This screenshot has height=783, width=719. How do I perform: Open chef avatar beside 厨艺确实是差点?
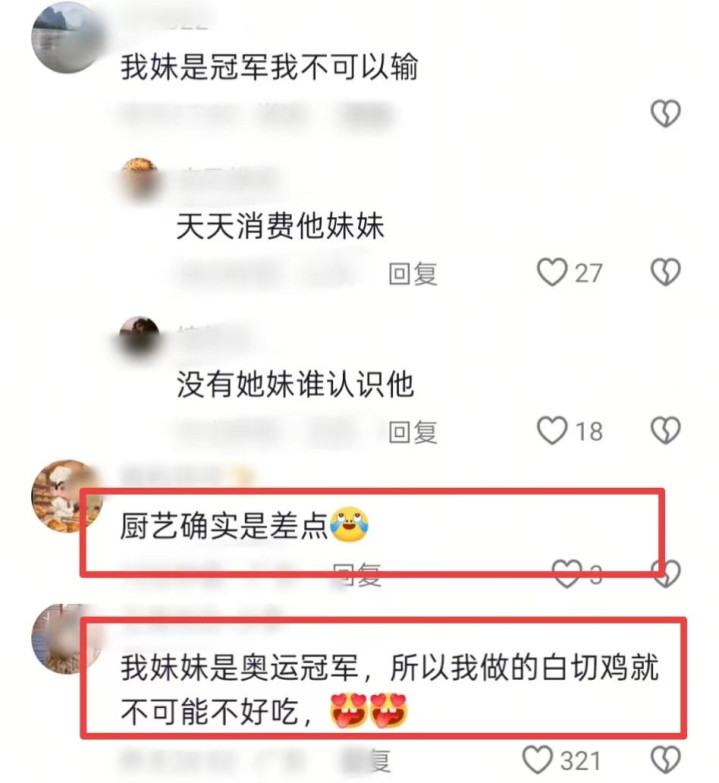(66, 495)
